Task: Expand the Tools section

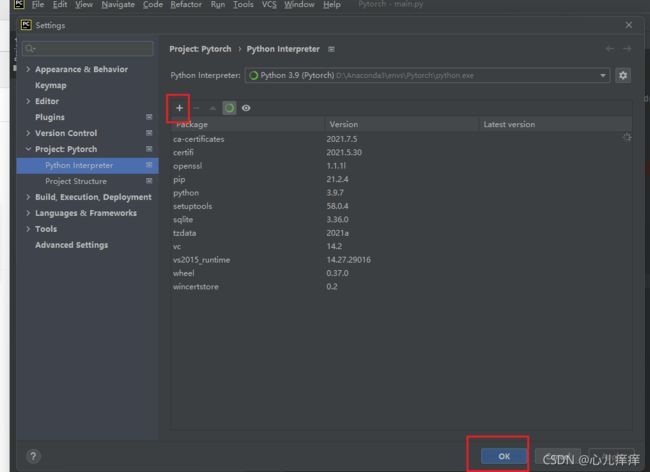Action: [x=28, y=229]
